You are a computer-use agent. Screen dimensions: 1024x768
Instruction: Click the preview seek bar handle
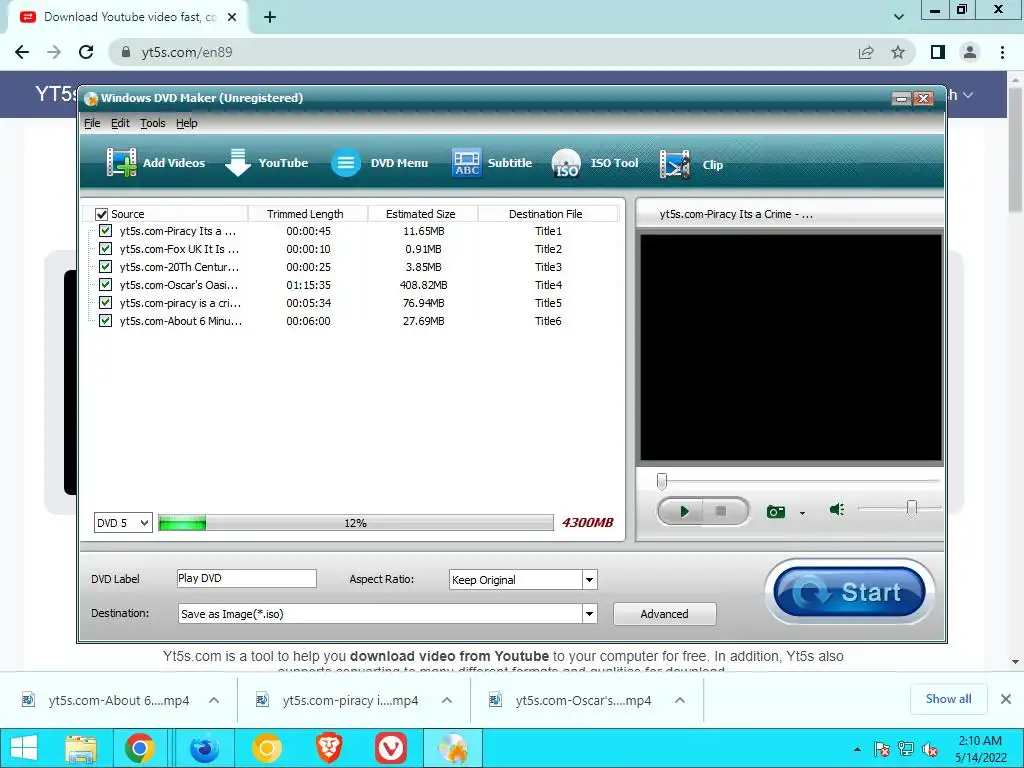(x=662, y=481)
